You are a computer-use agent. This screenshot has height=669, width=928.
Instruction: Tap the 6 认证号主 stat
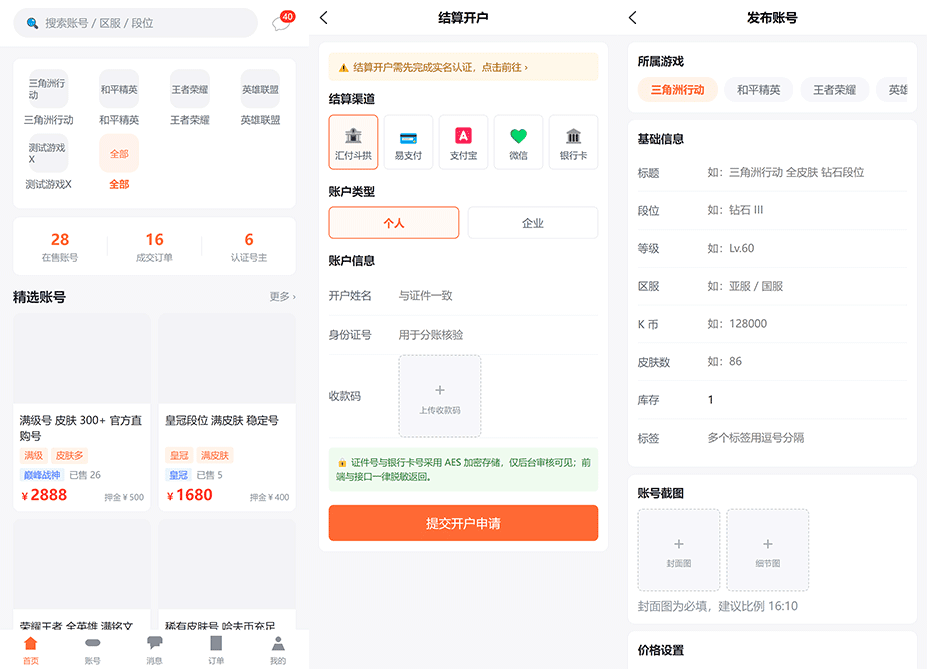(x=249, y=246)
